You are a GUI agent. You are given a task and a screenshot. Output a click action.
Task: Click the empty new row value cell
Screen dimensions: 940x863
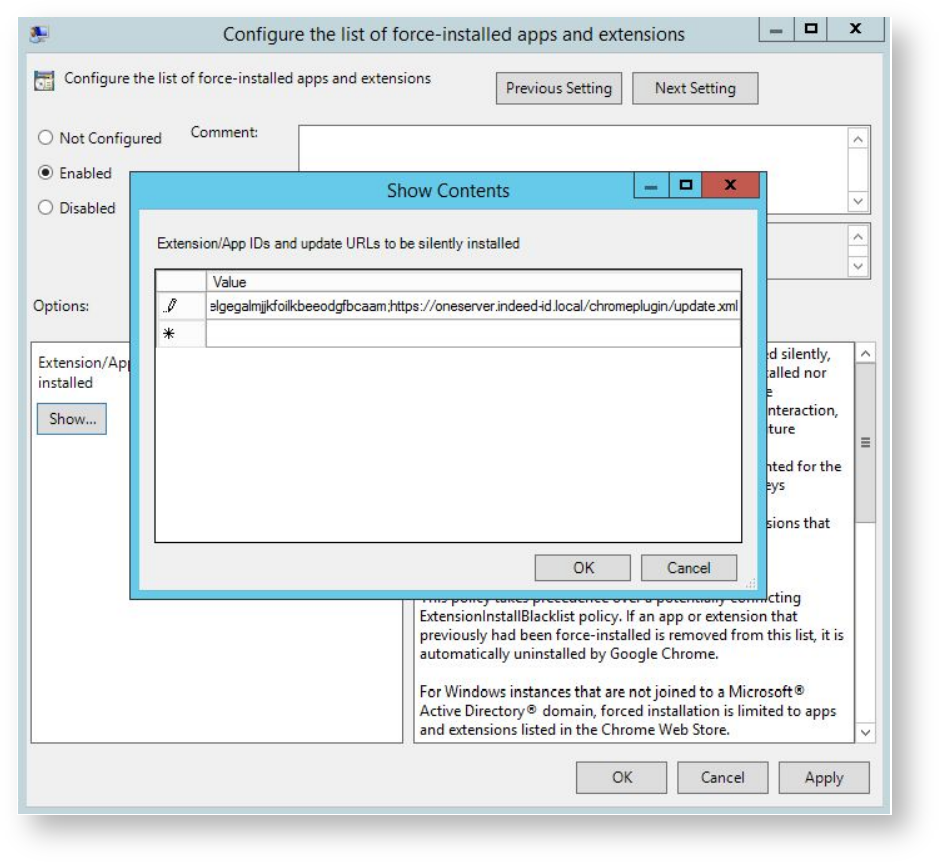(x=473, y=334)
